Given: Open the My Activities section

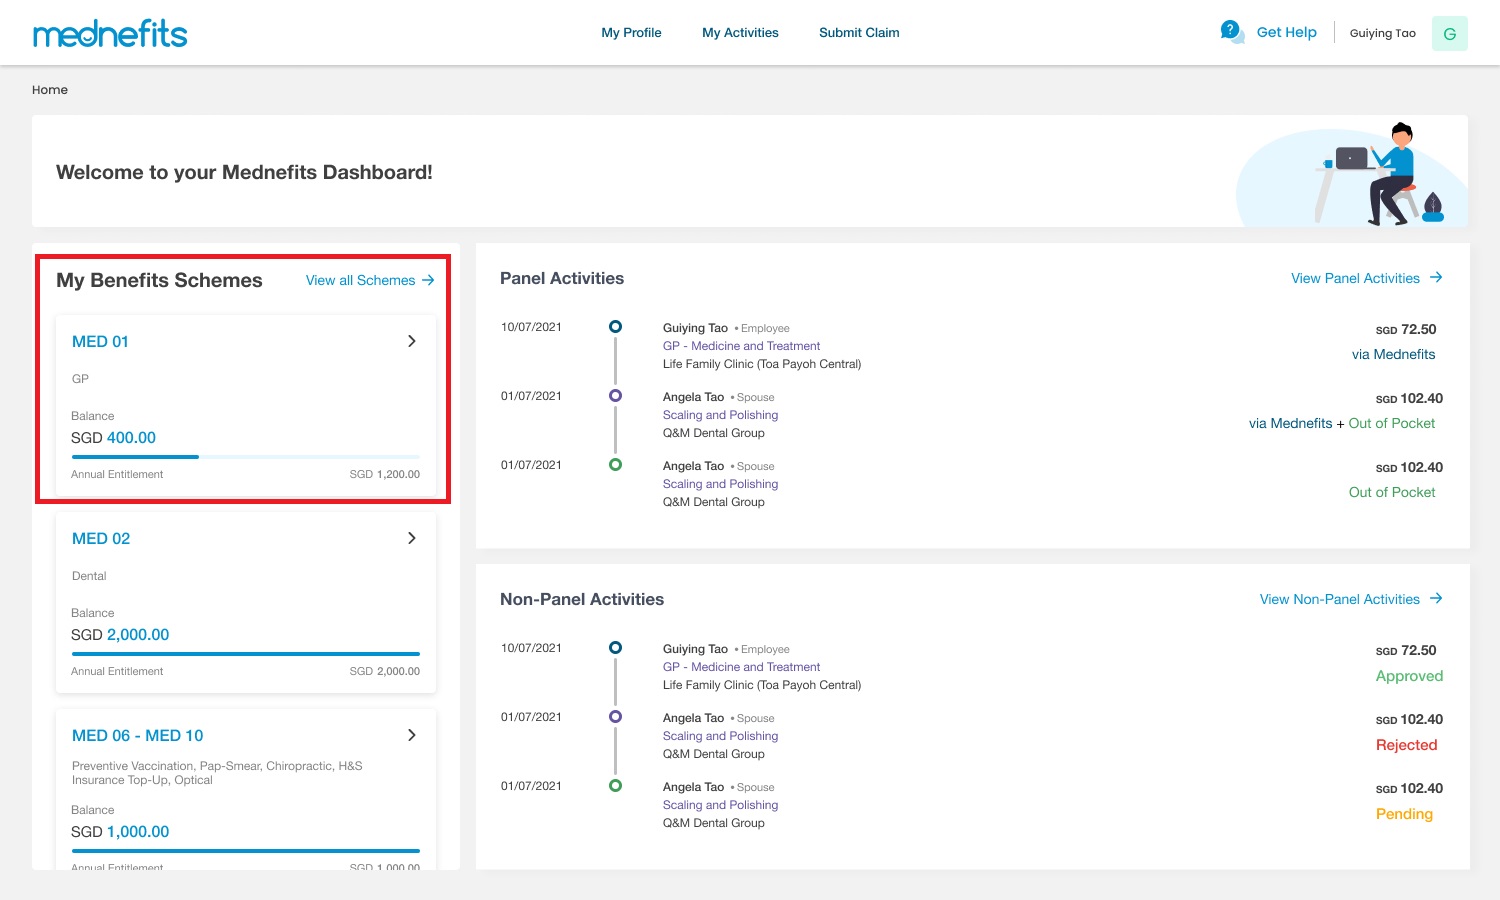Looking at the screenshot, I should [x=740, y=32].
